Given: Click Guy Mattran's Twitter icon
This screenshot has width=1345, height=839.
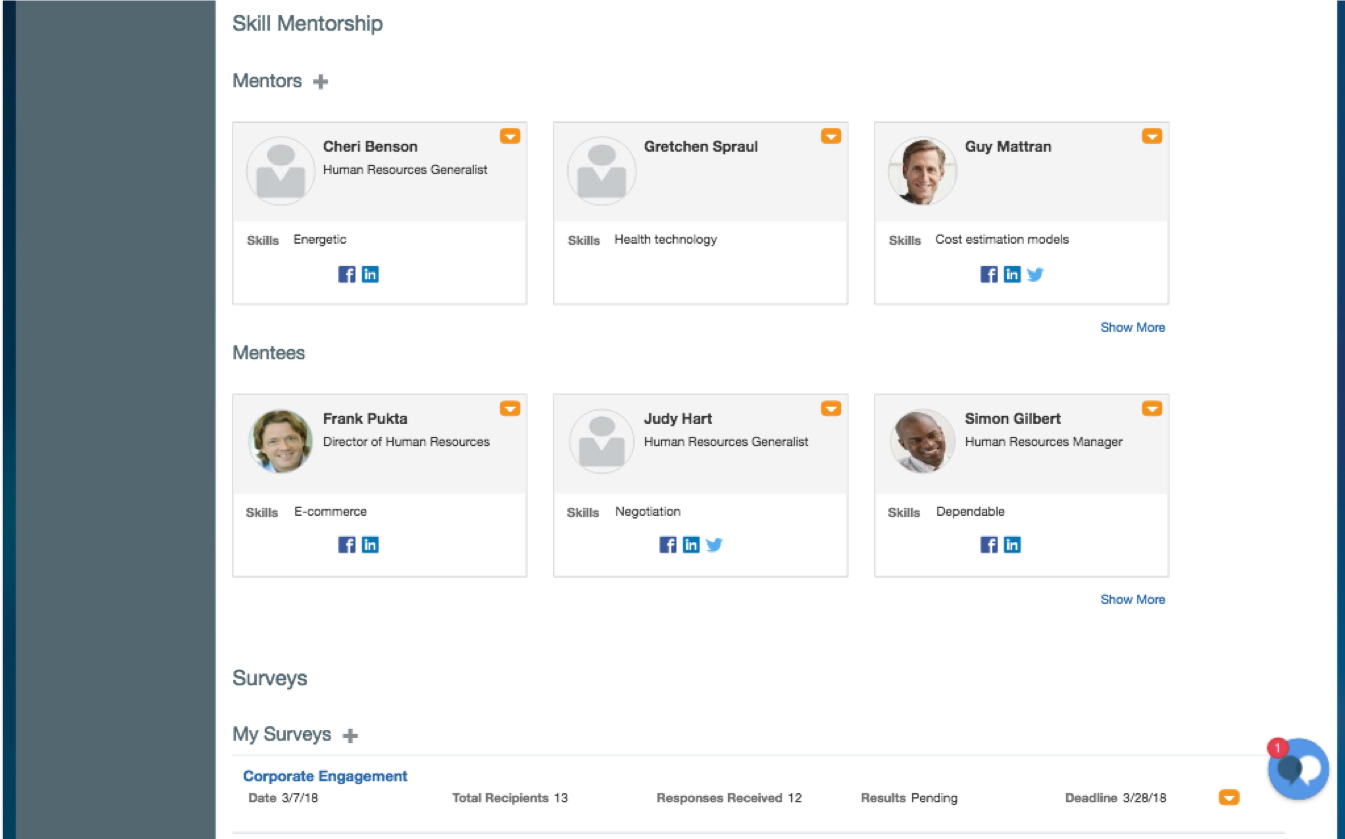Looking at the screenshot, I should point(1035,274).
